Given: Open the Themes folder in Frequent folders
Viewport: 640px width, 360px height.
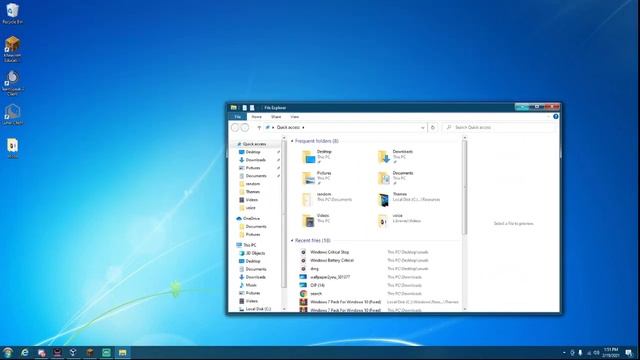Looking at the screenshot, I should (408, 199).
